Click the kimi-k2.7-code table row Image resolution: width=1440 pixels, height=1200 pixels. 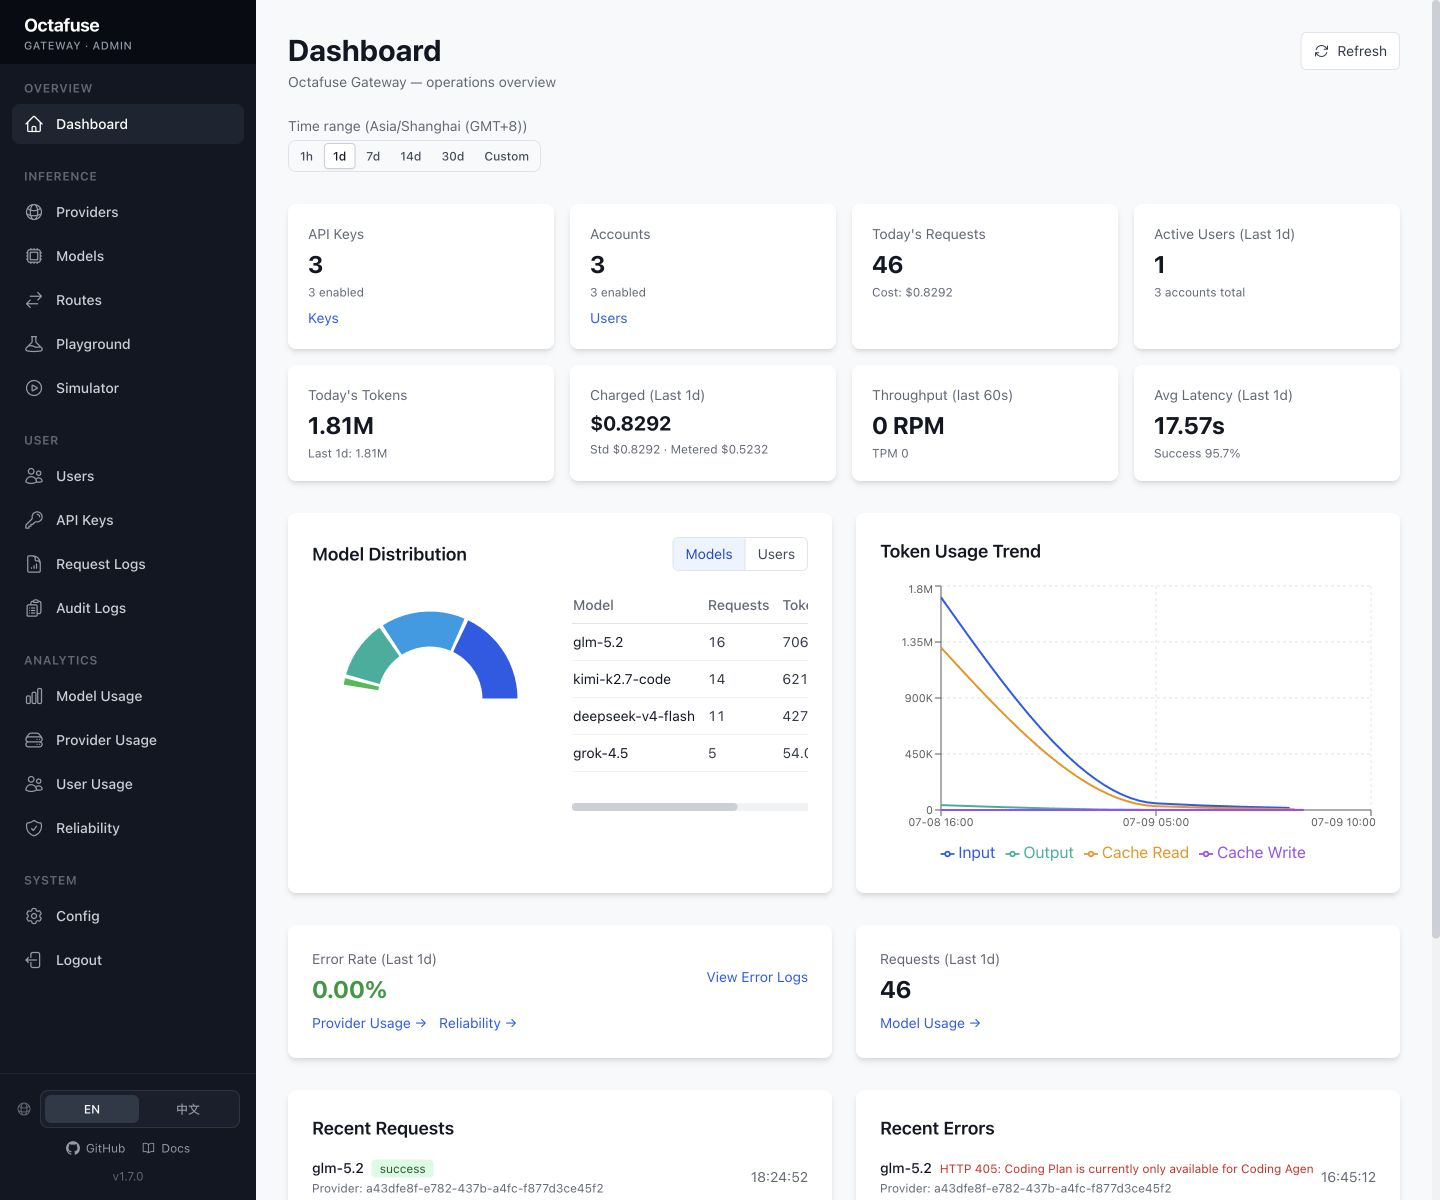(x=690, y=679)
